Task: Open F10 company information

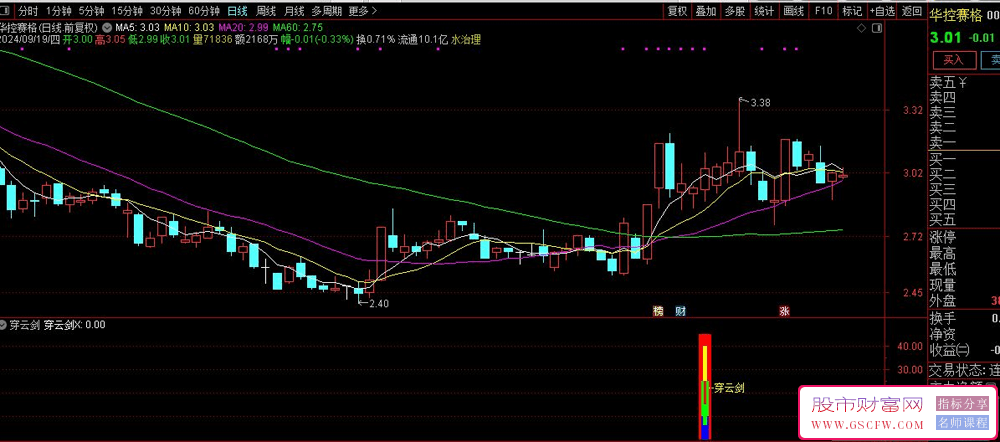Action: [823, 11]
